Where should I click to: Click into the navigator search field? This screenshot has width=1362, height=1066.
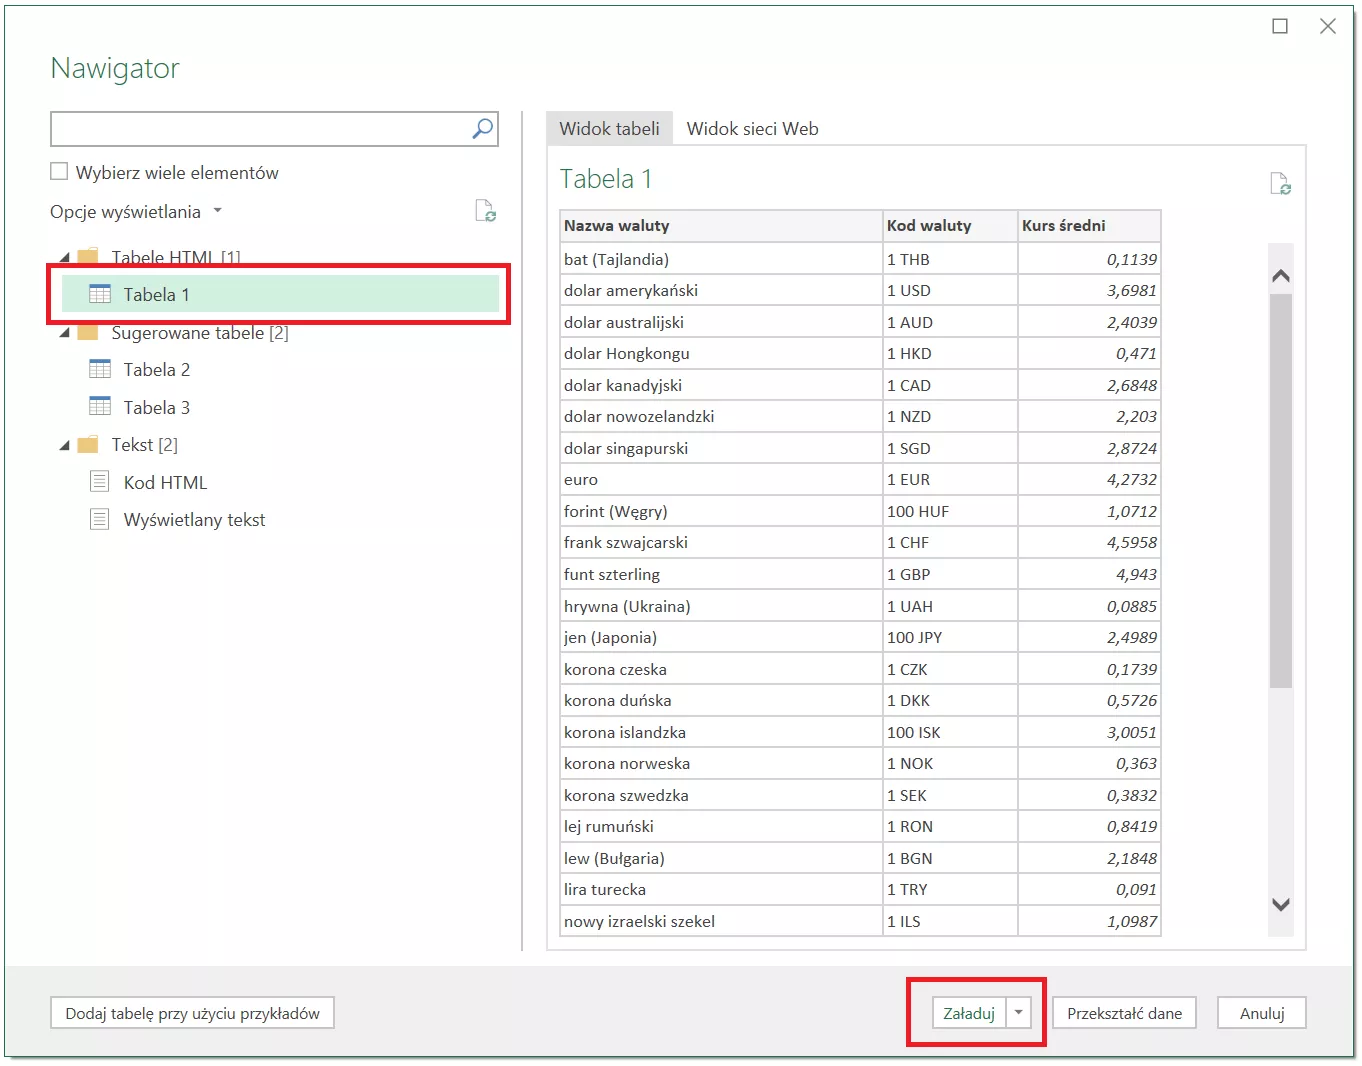[260, 129]
